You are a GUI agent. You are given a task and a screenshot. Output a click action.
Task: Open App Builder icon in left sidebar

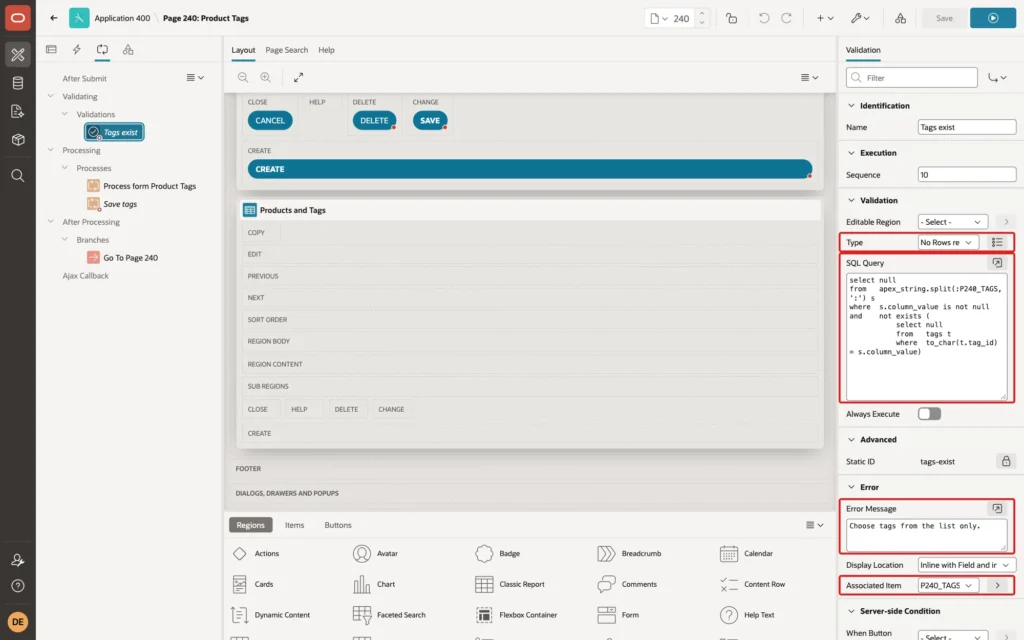point(18,55)
